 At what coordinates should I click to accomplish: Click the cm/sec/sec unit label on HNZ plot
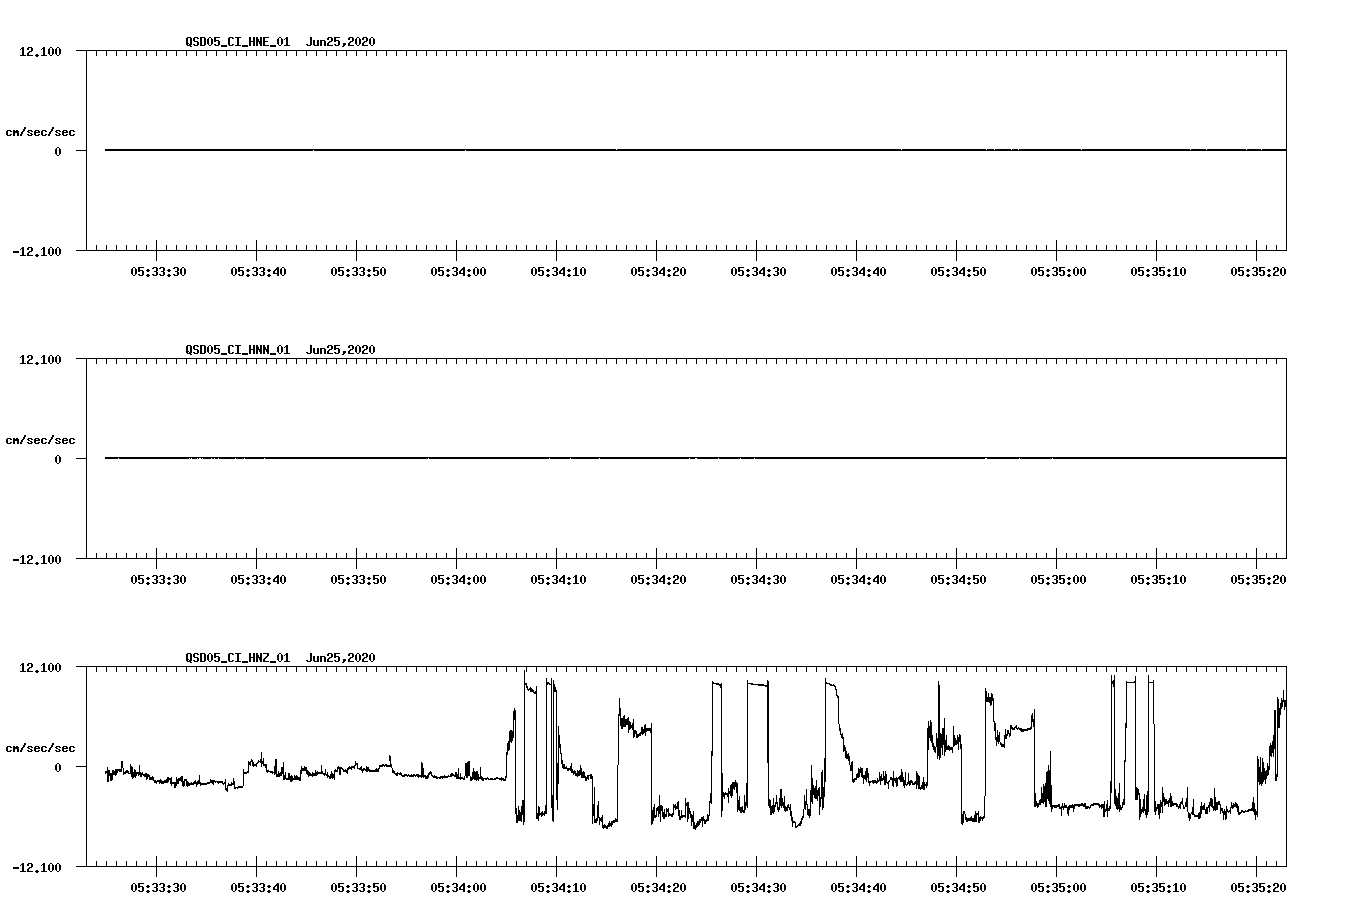[x=40, y=748]
